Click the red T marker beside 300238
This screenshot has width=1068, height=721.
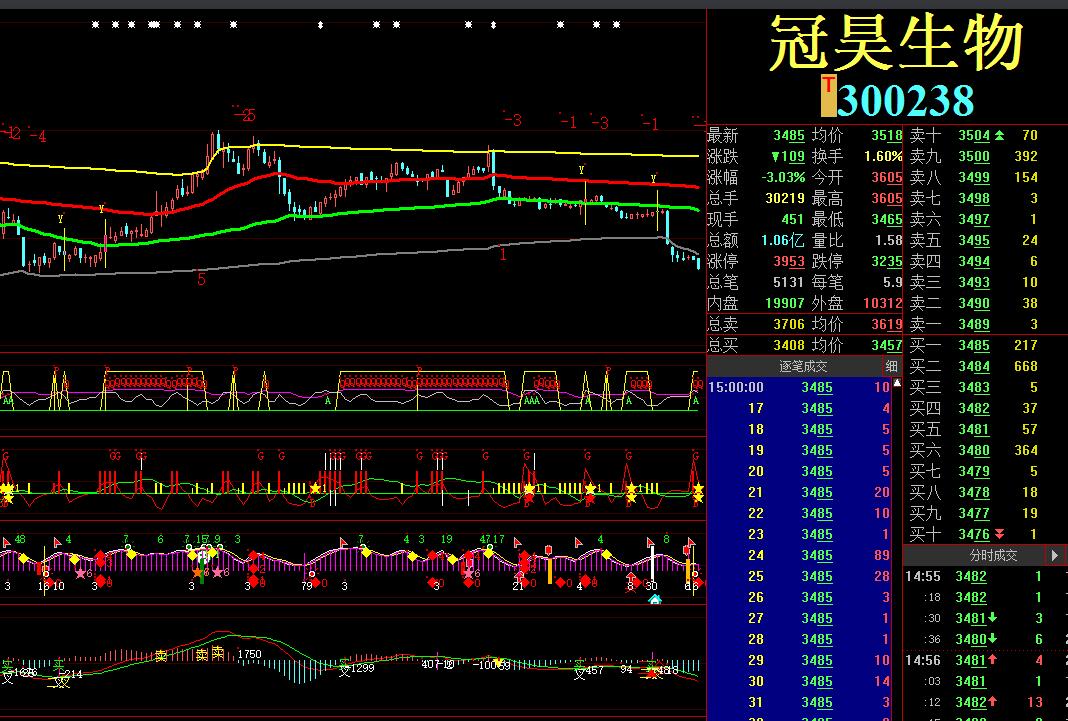coord(828,96)
